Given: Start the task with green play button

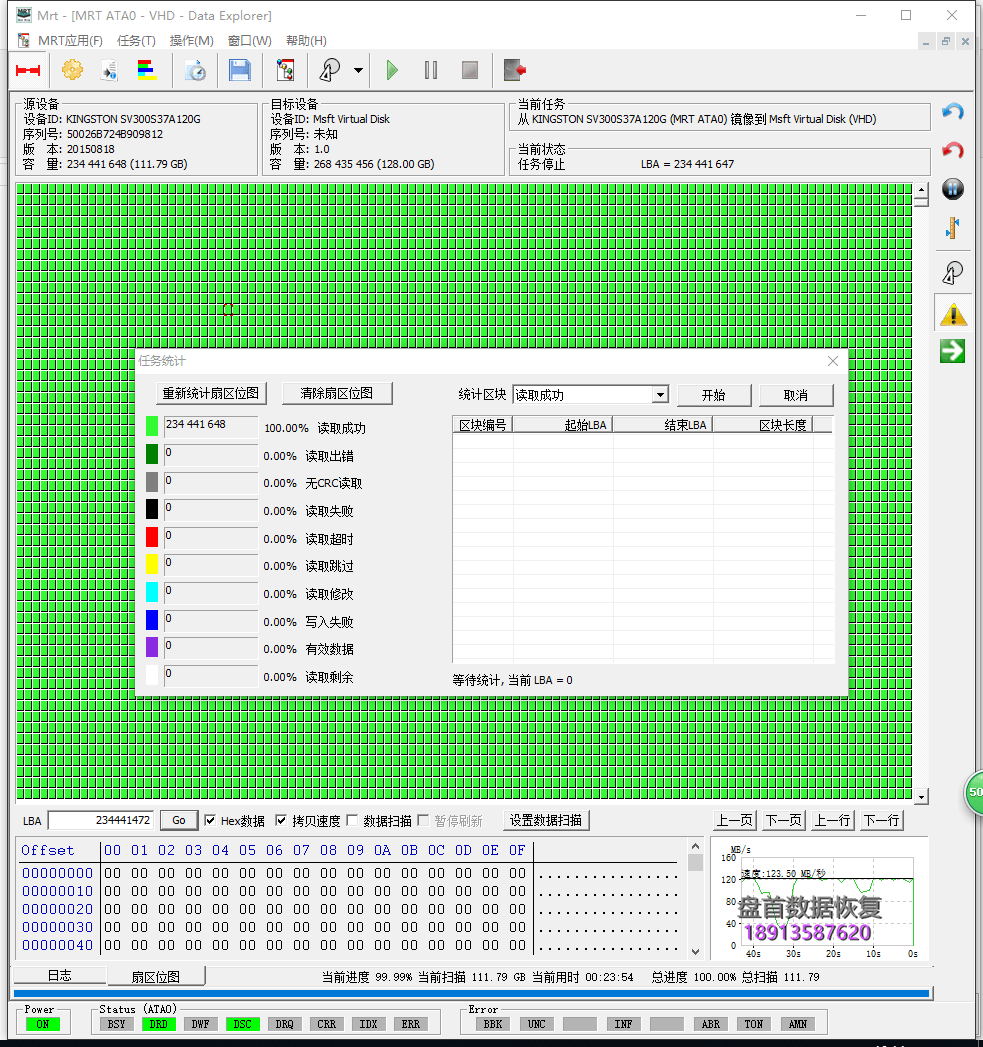Looking at the screenshot, I should [392, 70].
